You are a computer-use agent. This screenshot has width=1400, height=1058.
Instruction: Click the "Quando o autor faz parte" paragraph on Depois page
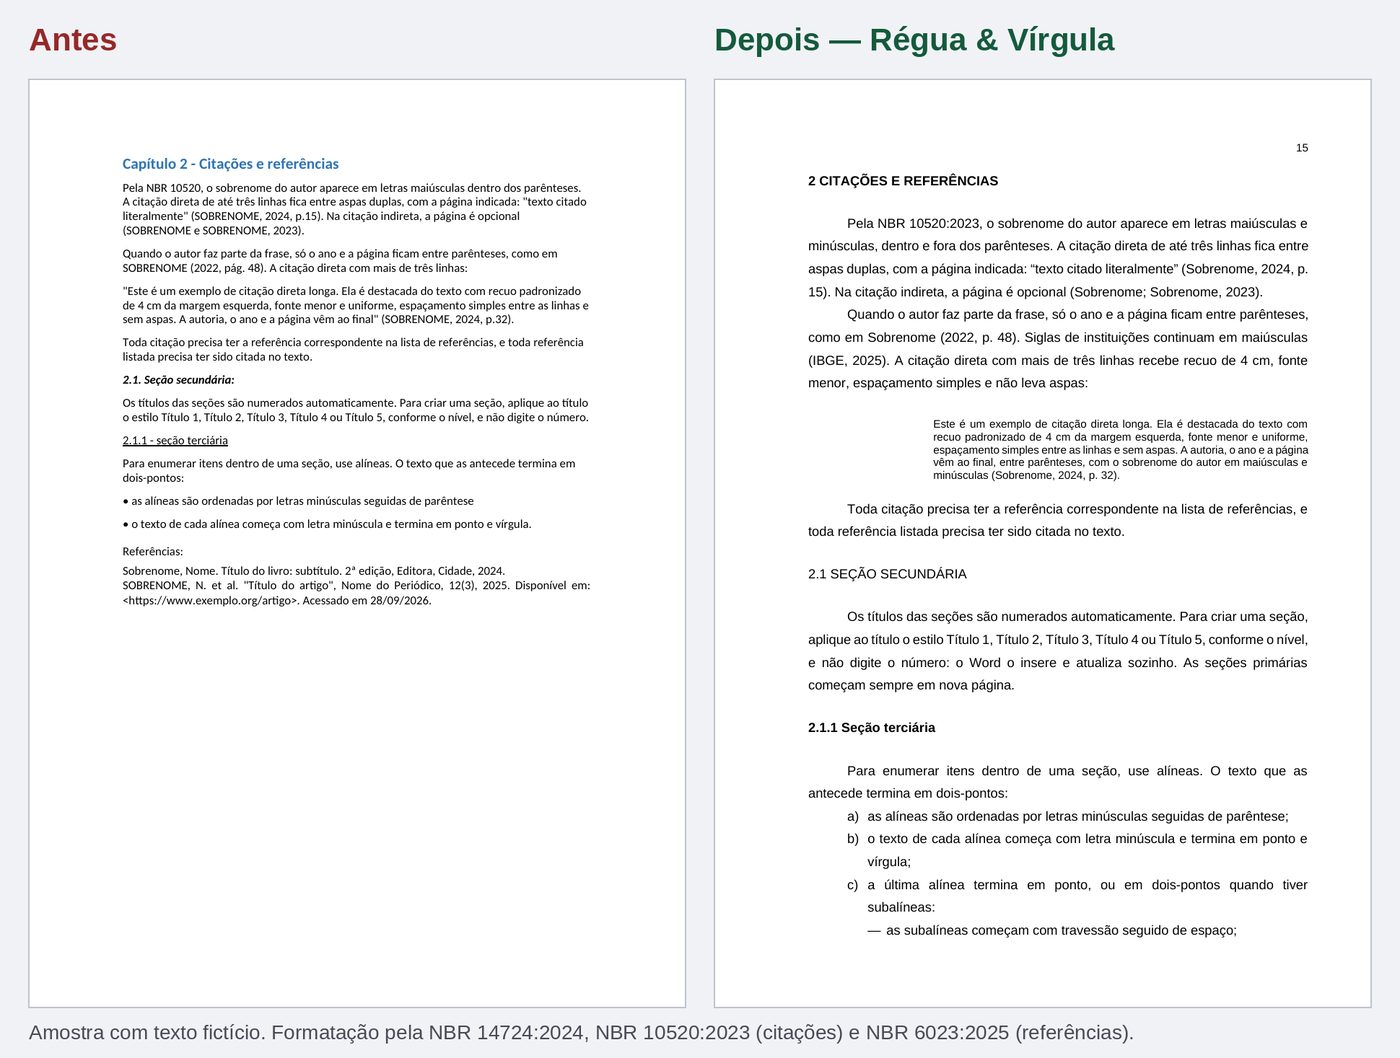tap(1058, 349)
